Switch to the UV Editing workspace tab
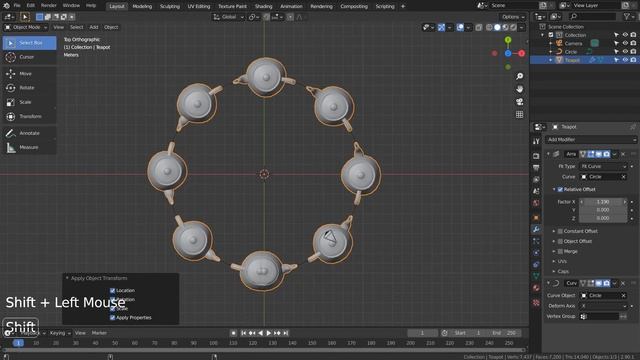 pos(199,6)
